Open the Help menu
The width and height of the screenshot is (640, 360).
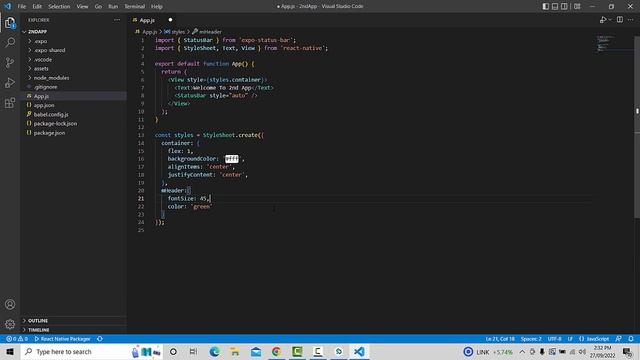(x=157, y=7)
